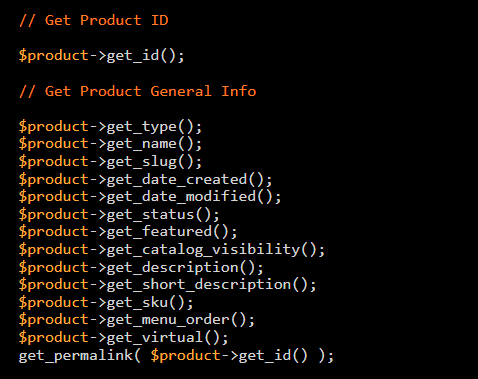Viewport: 478px width, 379px height.
Task: Click the get_description() code line
Action: tap(141, 268)
